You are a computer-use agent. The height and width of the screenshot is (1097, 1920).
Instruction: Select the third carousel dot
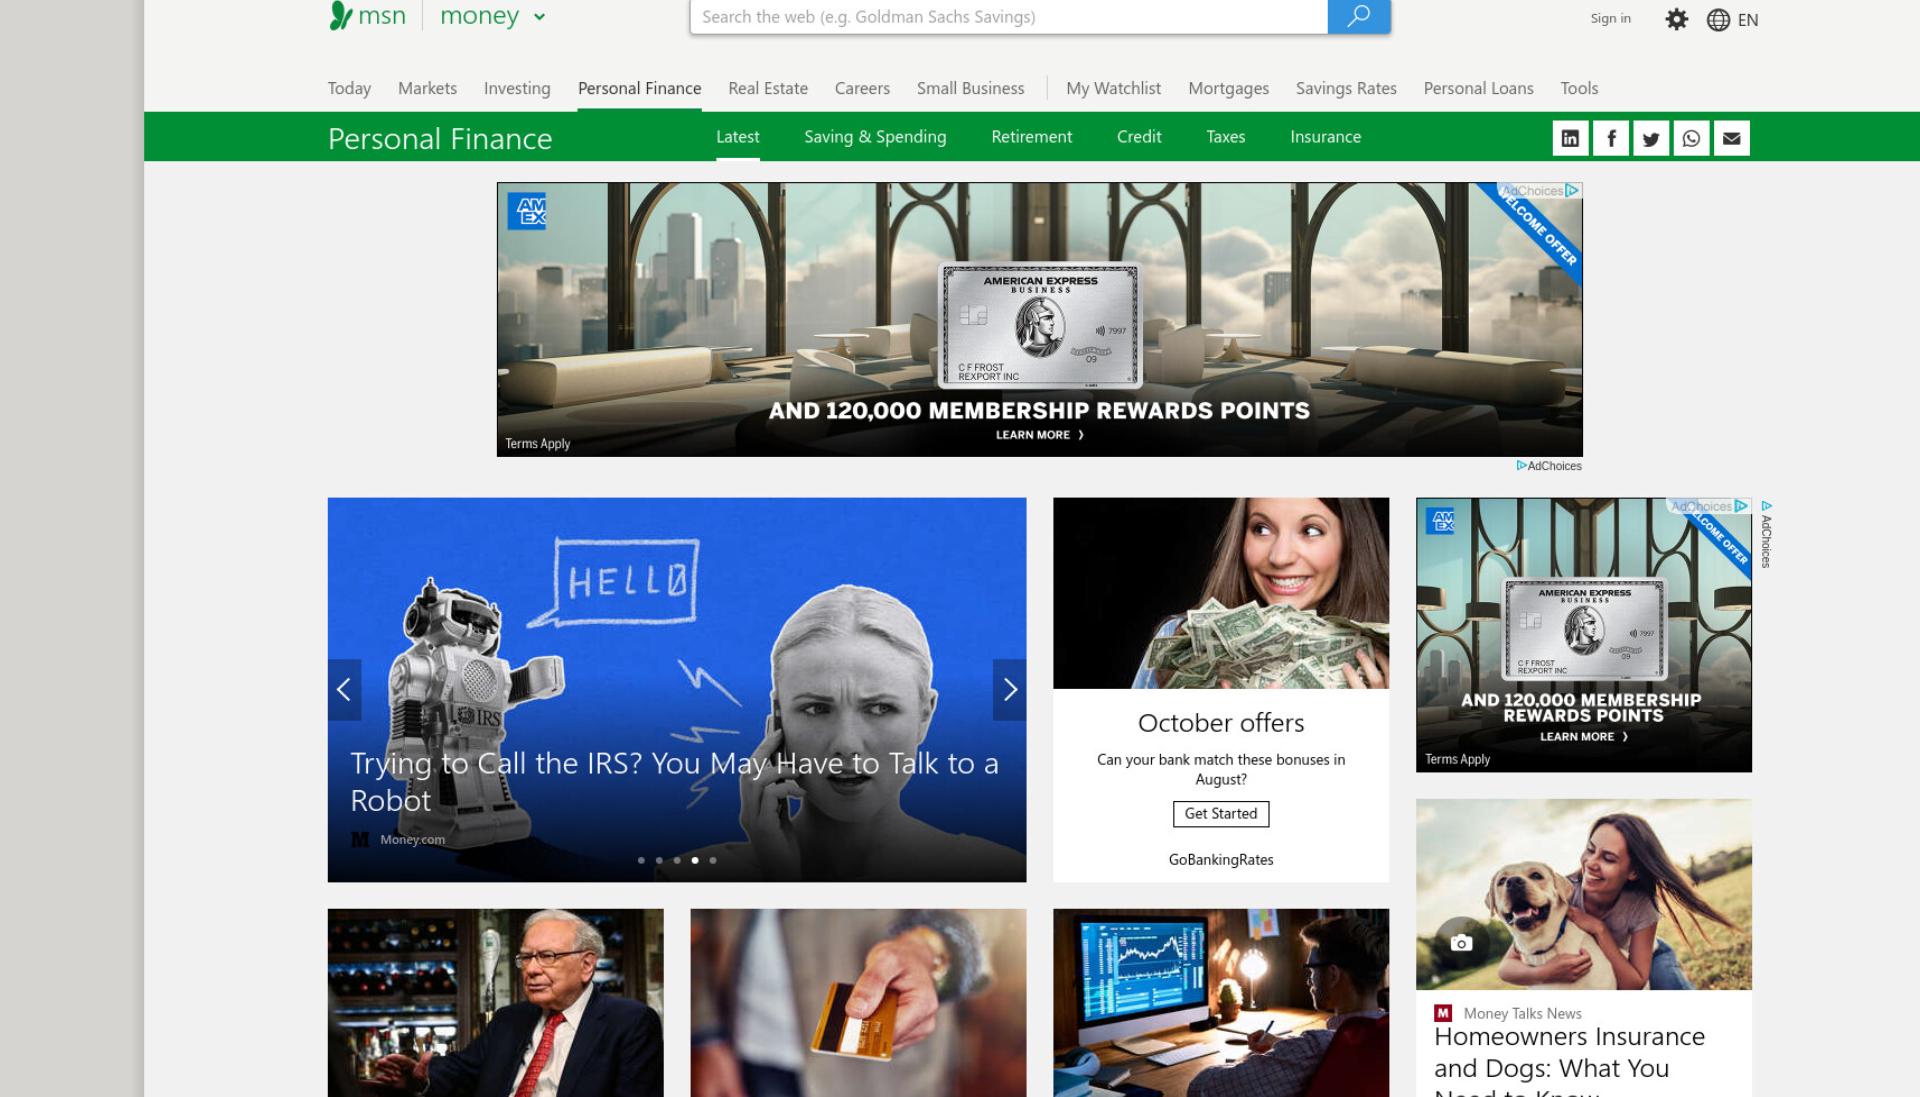677,860
